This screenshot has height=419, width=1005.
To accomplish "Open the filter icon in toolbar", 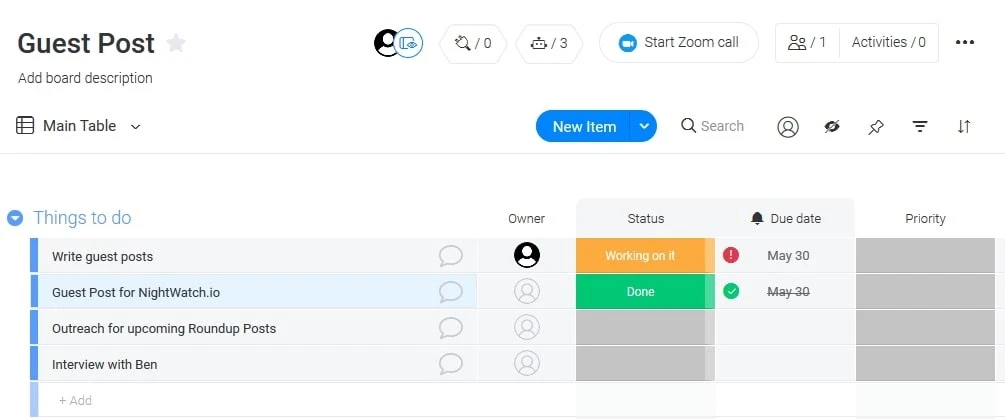I will [920, 127].
